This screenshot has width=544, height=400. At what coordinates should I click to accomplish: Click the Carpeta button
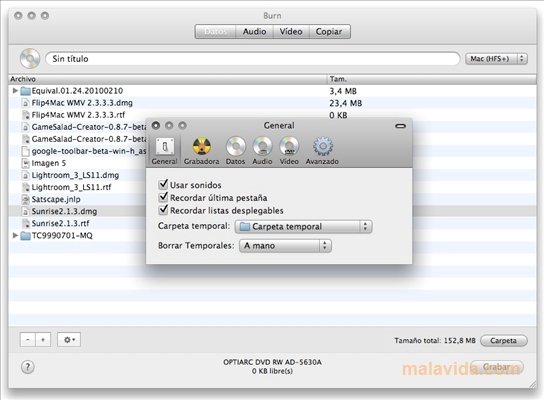[x=503, y=340]
